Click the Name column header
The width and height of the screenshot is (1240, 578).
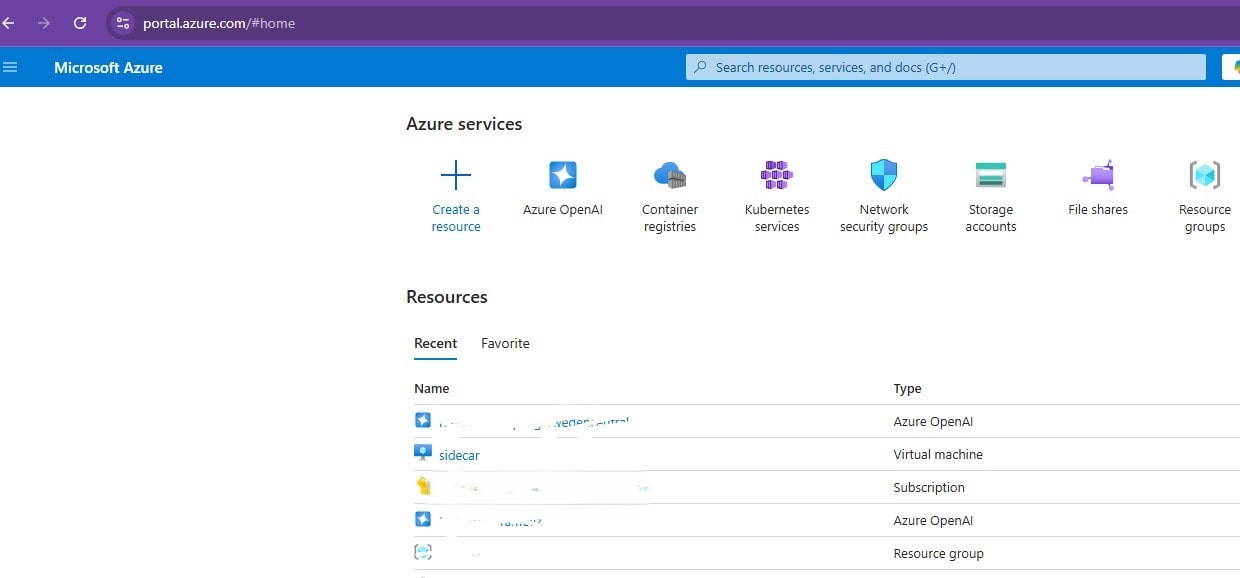pyautogui.click(x=432, y=388)
